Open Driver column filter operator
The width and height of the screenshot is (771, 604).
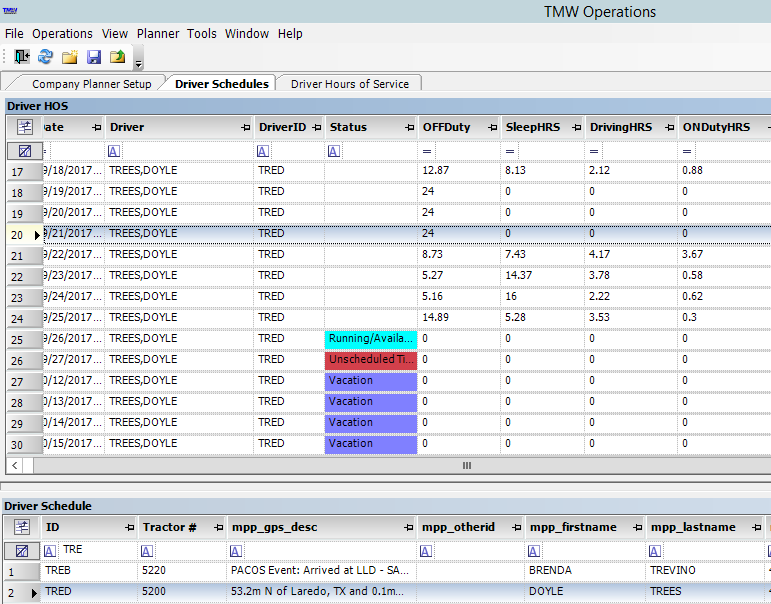click(x=114, y=151)
